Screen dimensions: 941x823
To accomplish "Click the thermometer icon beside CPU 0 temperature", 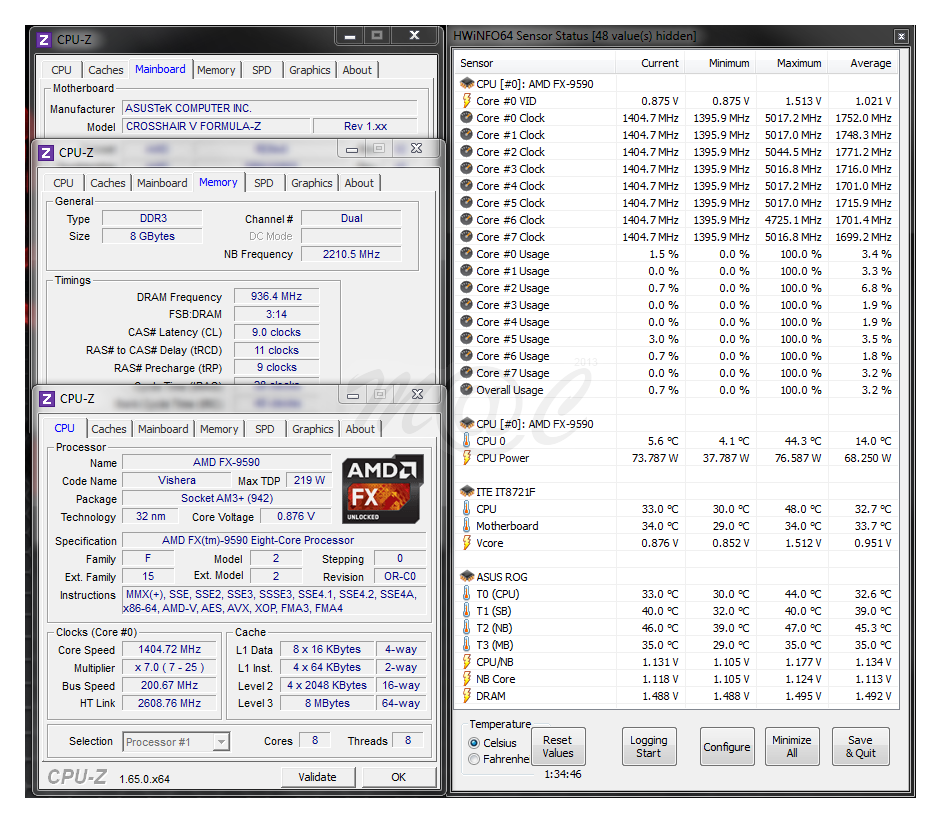I will (464, 441).
